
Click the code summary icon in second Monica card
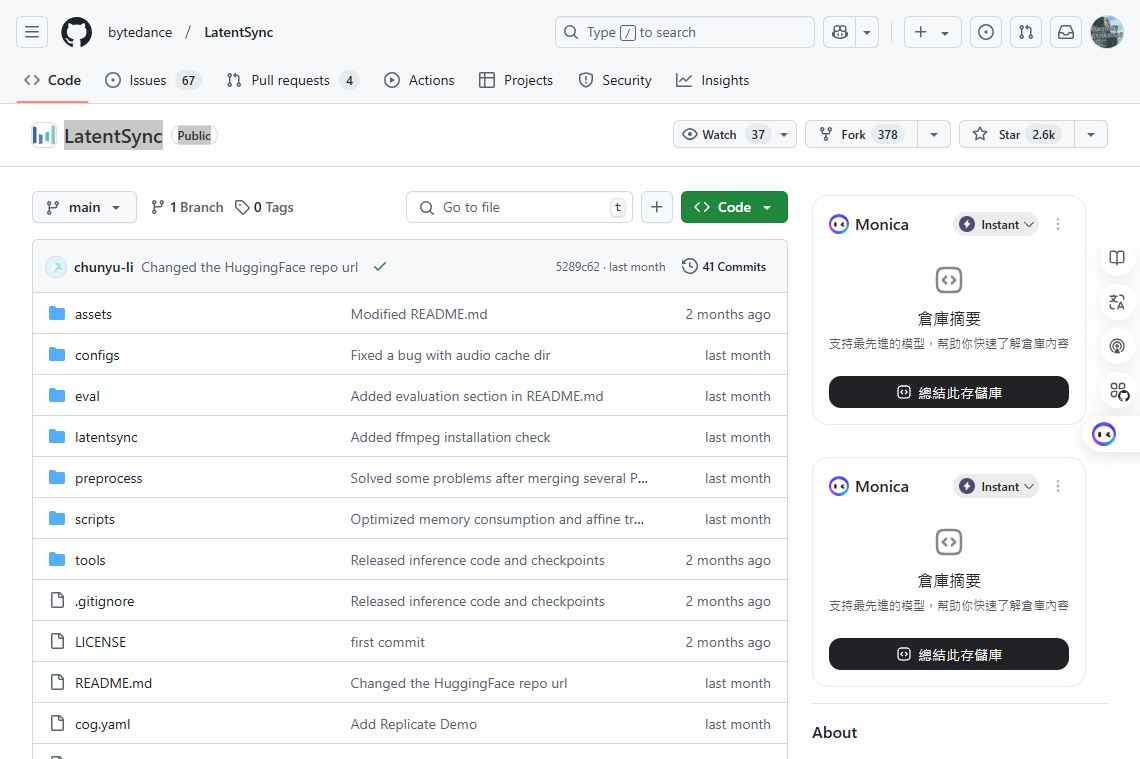(x=949, y=542)
